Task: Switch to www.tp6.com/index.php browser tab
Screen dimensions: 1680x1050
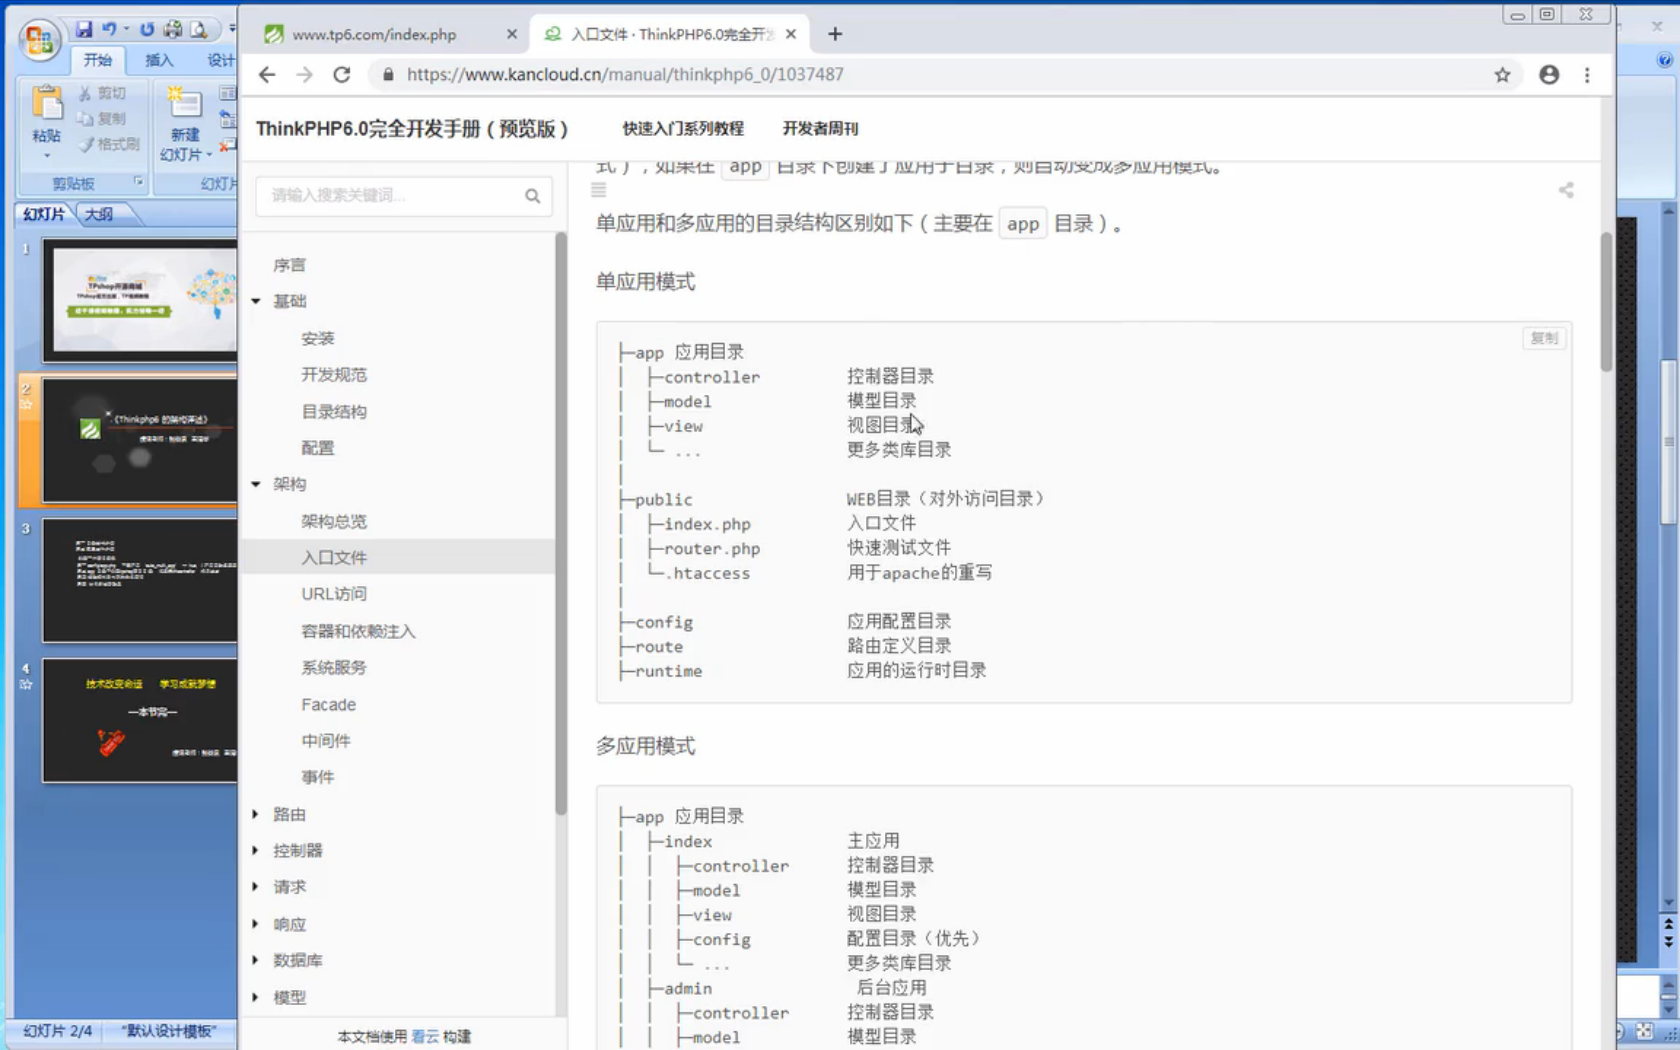Action: point(374,34)
